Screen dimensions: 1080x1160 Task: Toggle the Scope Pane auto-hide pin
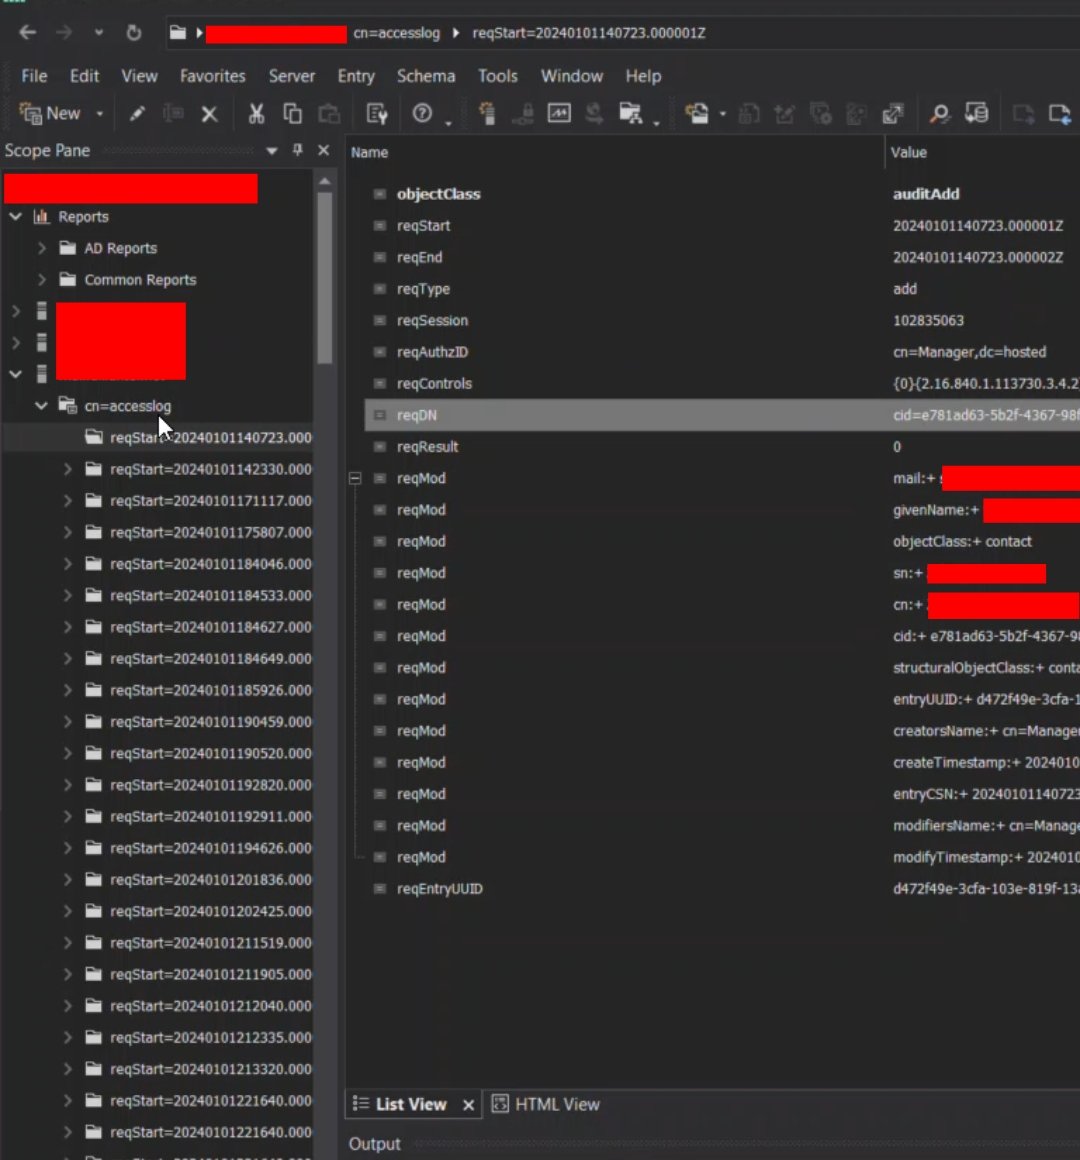(x=297, y=150)
